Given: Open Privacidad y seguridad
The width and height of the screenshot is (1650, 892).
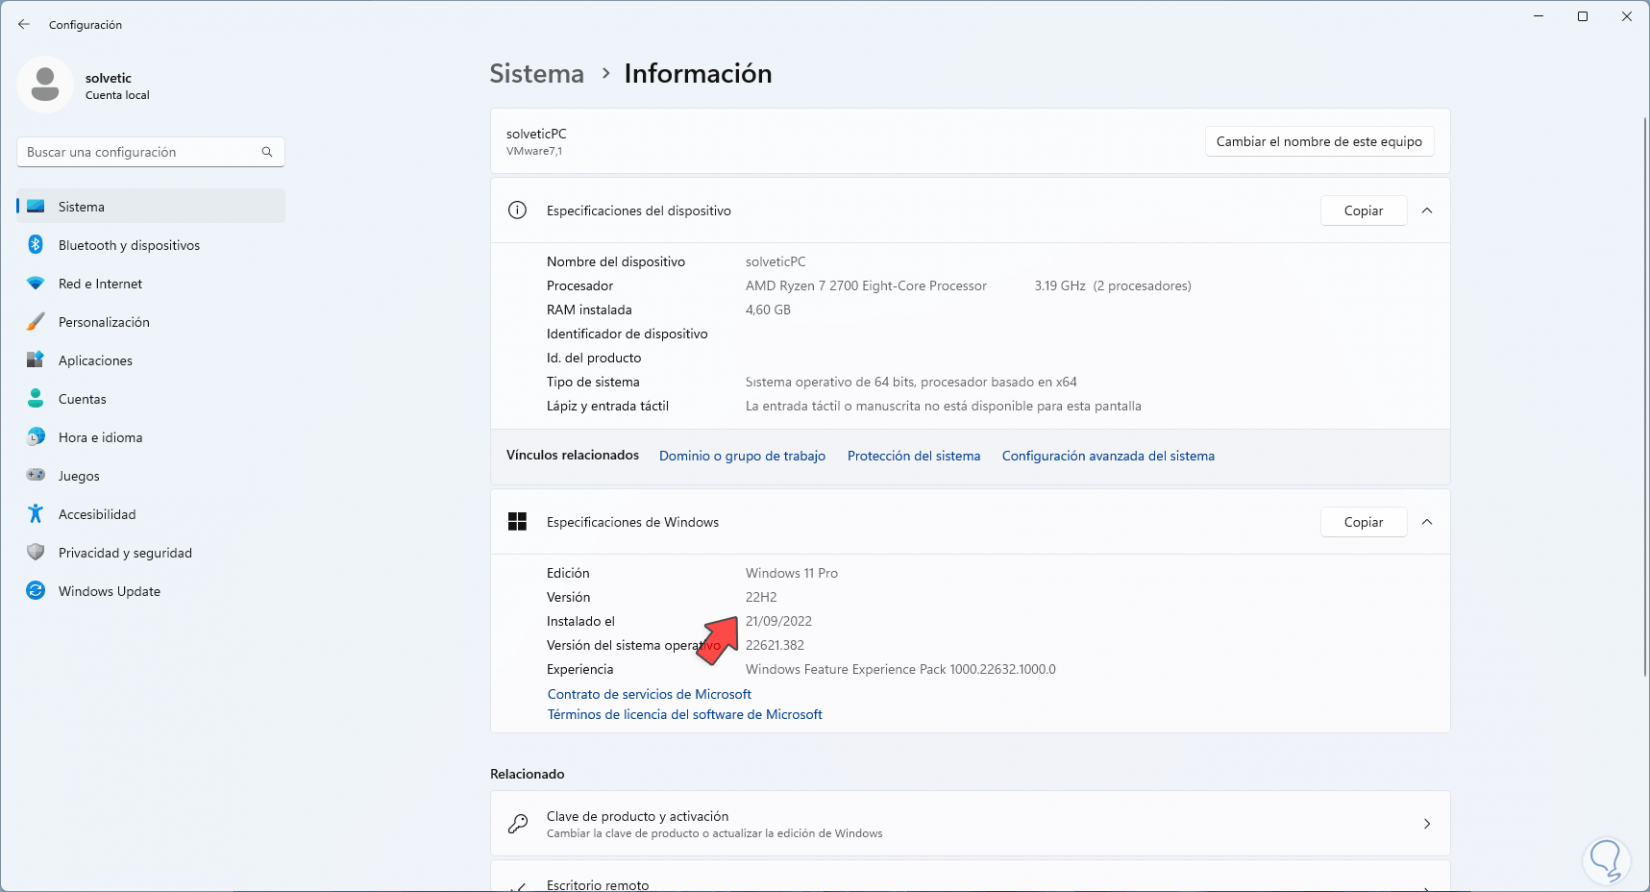Looking at the screenshot, I should coord(151,552).
